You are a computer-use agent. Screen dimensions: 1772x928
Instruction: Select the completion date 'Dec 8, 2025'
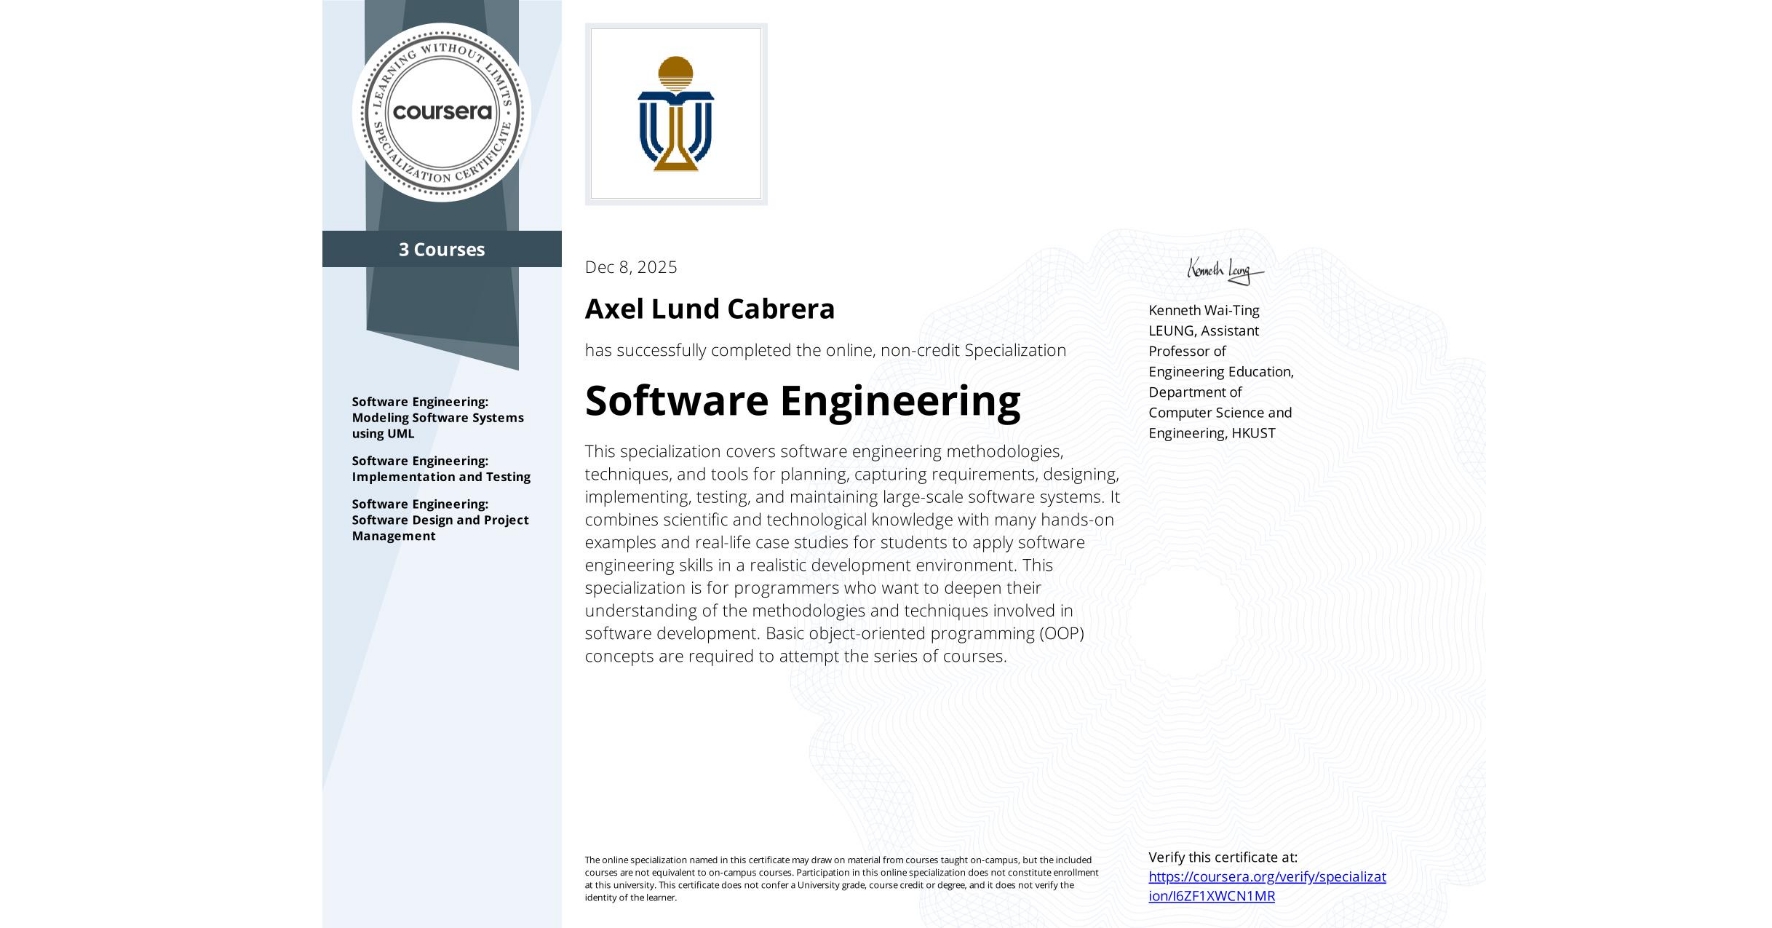pos(630,266)
